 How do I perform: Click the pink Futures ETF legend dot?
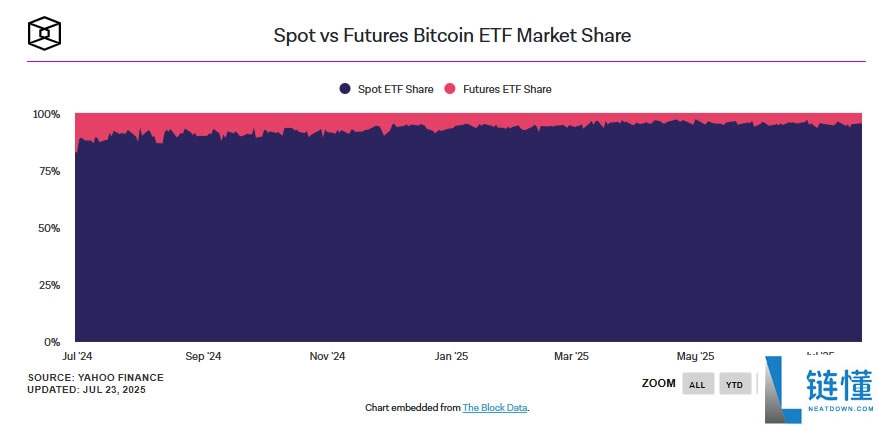(450, 89)
